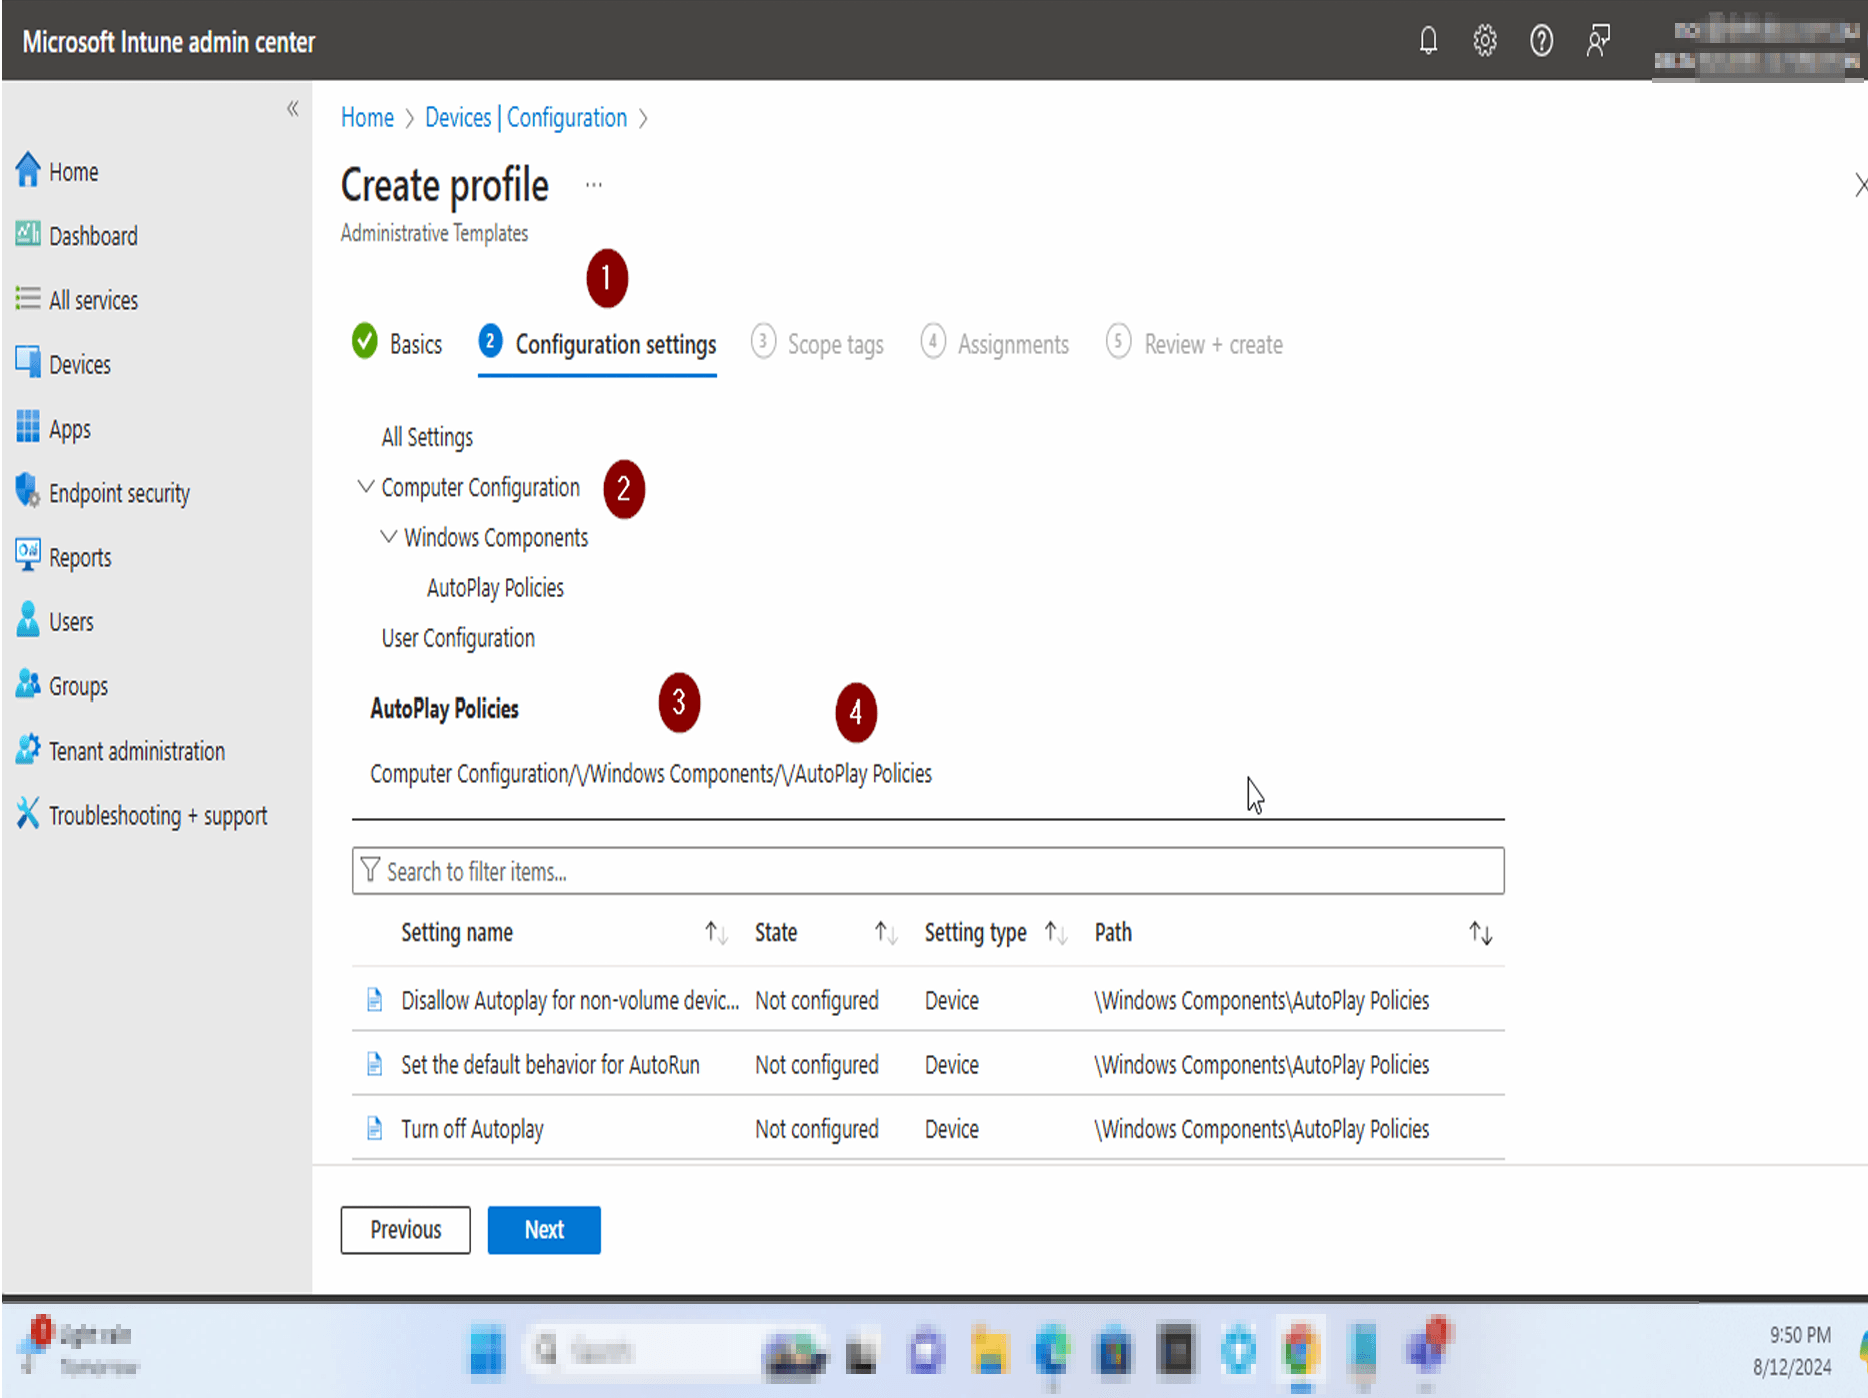Open Microsoft Edge from the taskbar
Screen dimensions: 1868x1398
point(1051,1351)
